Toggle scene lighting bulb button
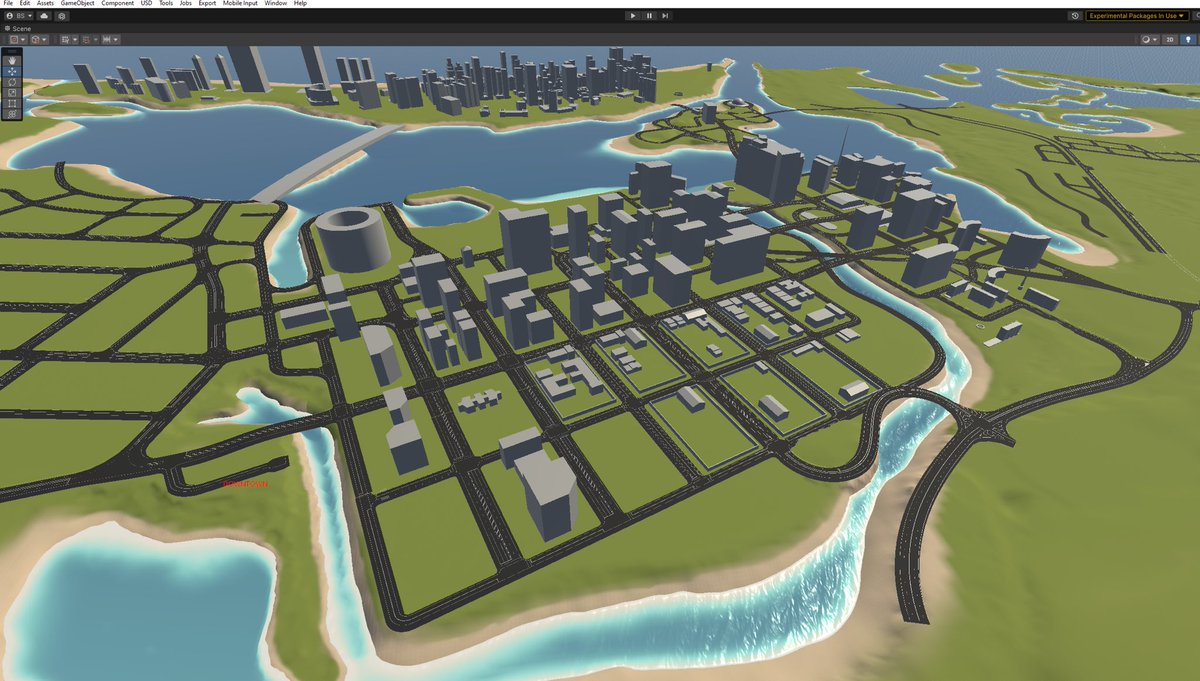 pos(1188,40)
